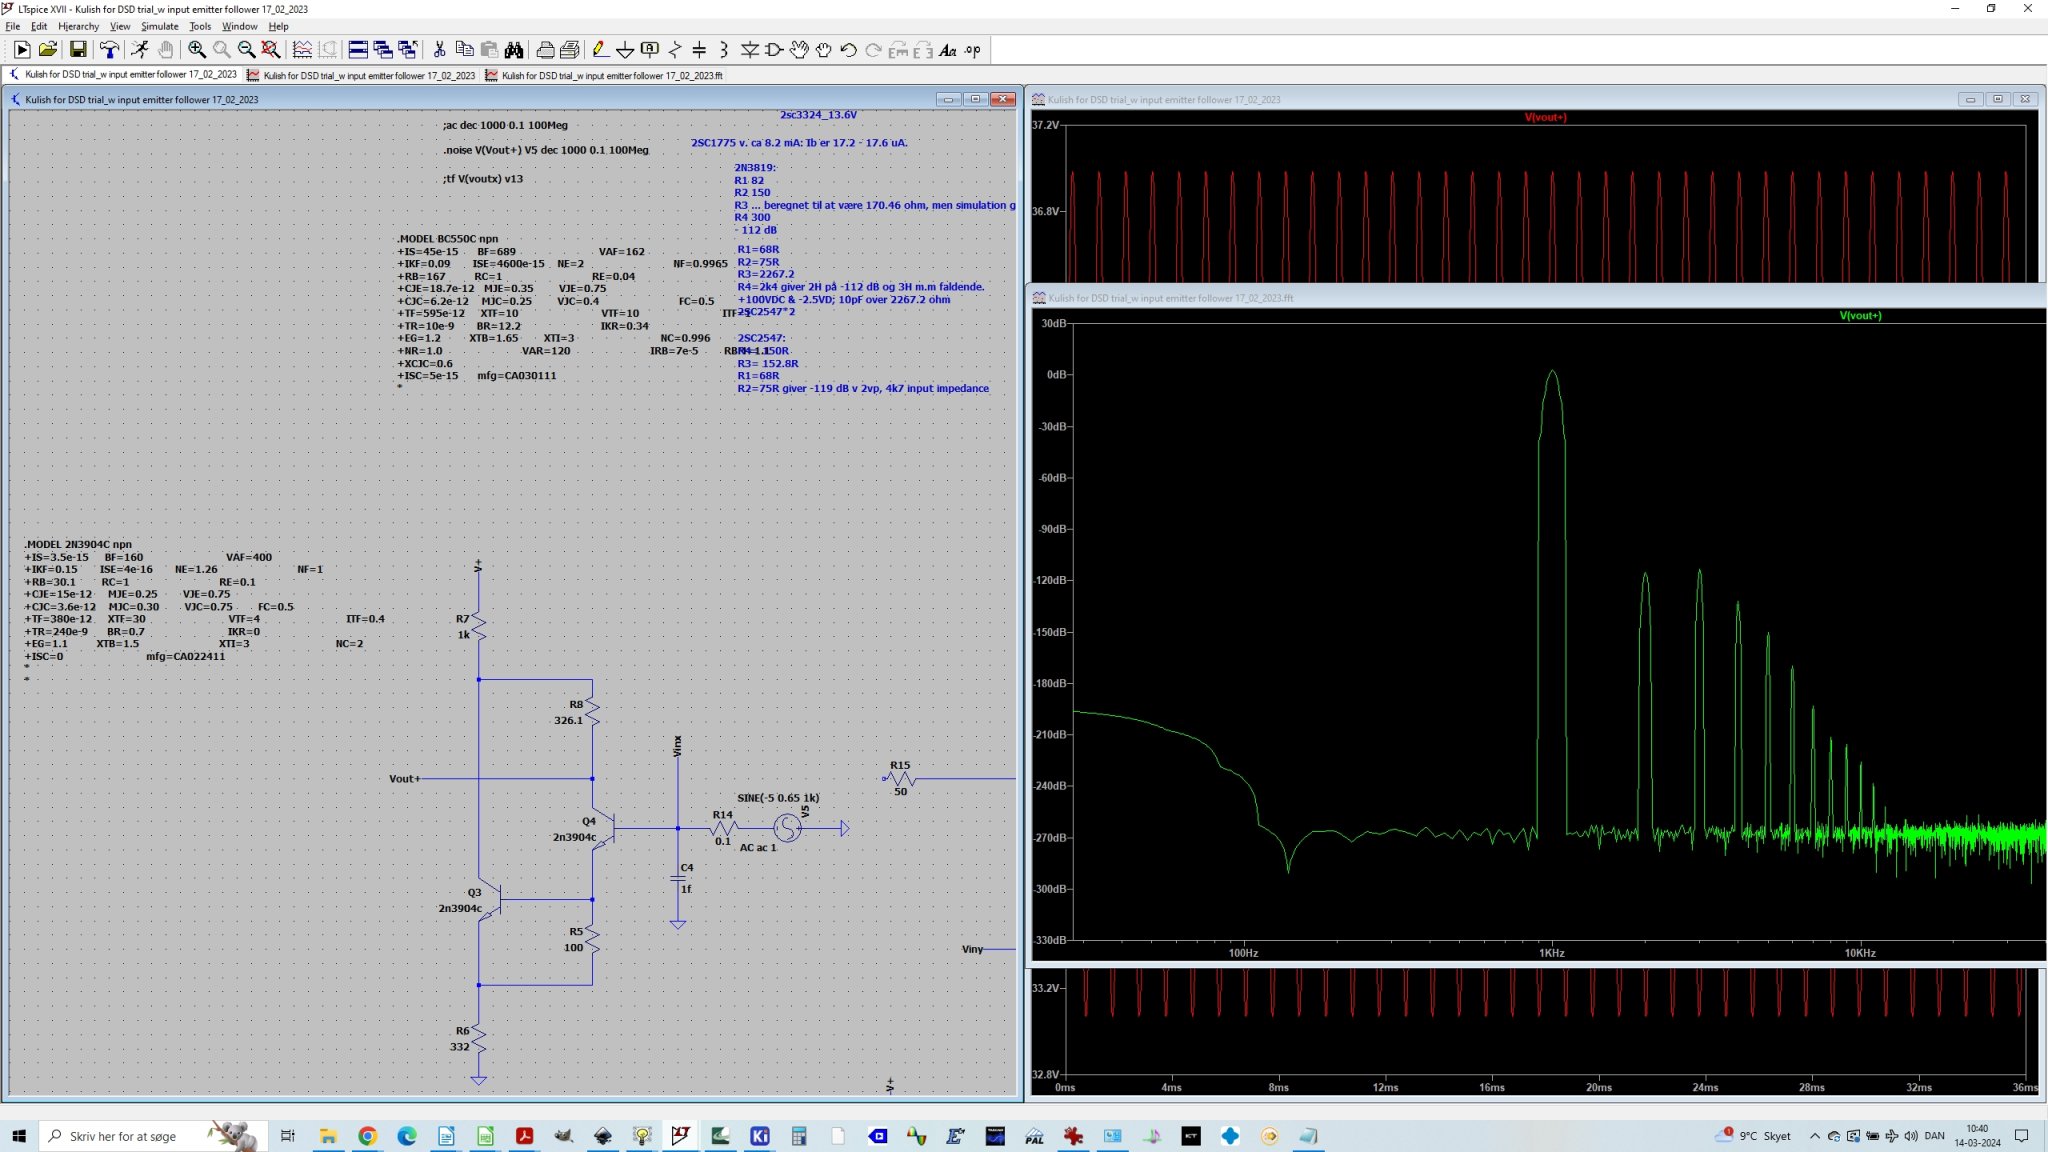This screenshot has width=2048, height=1152.
Task: Select the Q3 2n3904c transistor
Action: (x=490, y=900)
